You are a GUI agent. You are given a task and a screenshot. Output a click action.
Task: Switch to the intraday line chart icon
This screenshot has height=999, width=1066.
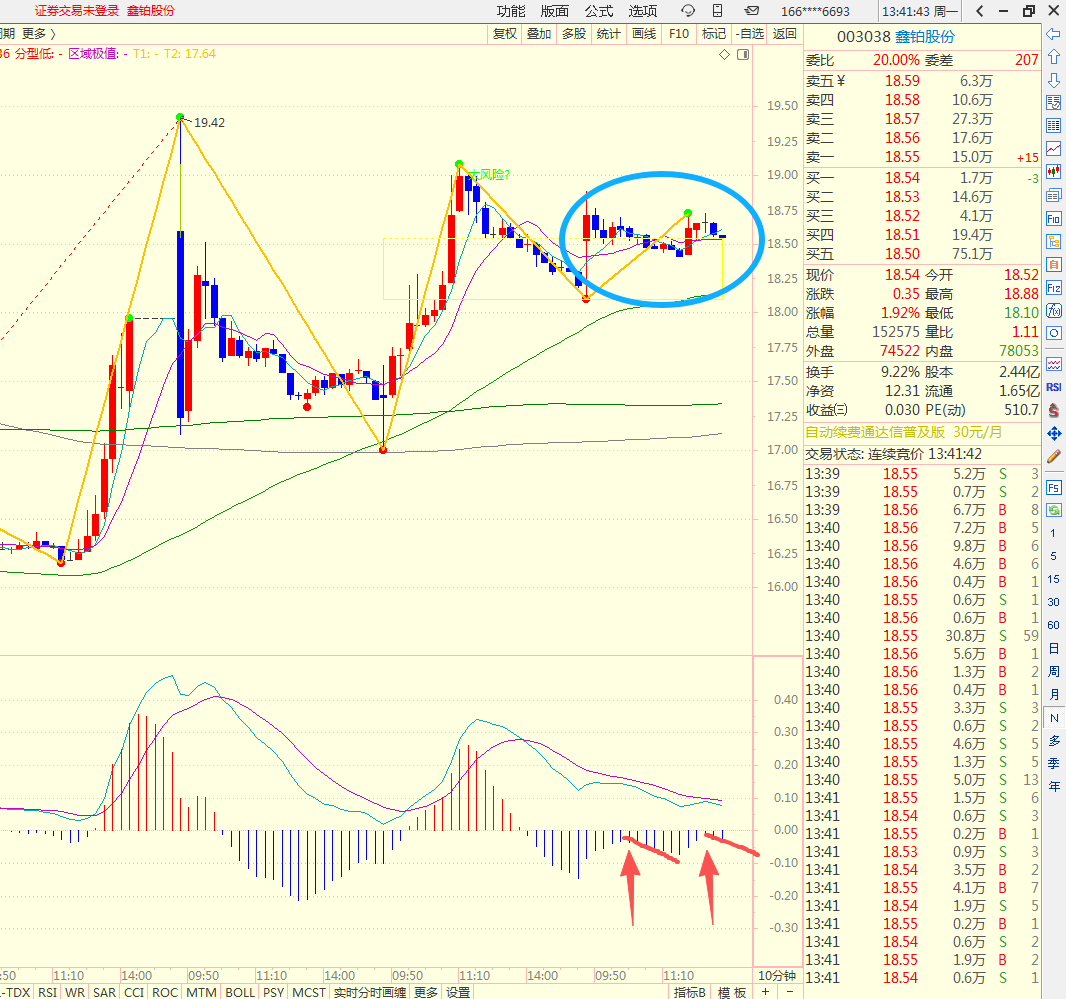coord(1053,149)
